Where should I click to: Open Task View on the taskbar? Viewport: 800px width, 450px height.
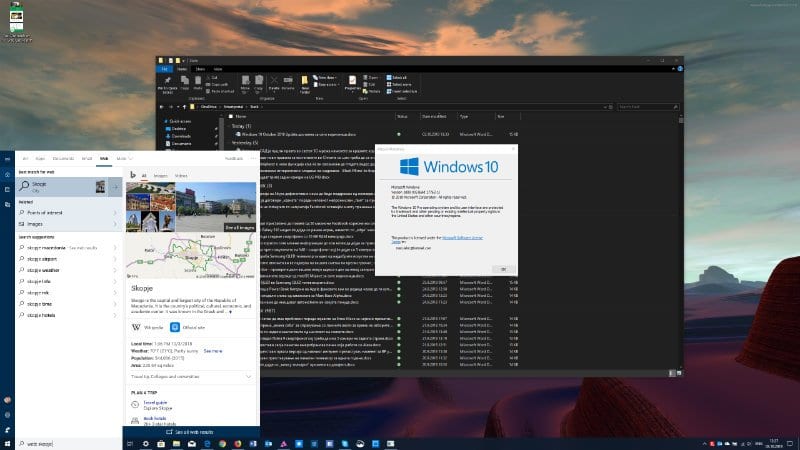[x=130, y=444]
